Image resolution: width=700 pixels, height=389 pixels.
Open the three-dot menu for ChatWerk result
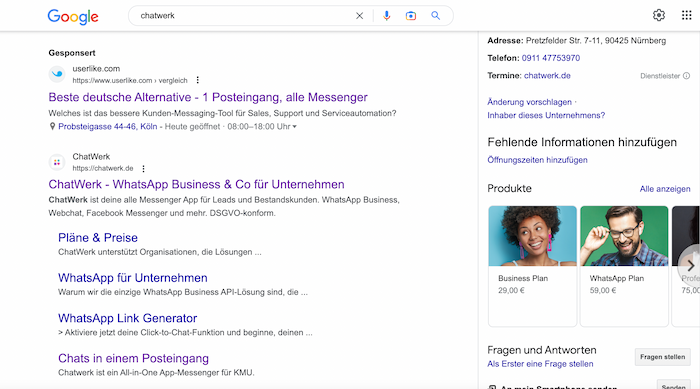(x=143, y=169)
